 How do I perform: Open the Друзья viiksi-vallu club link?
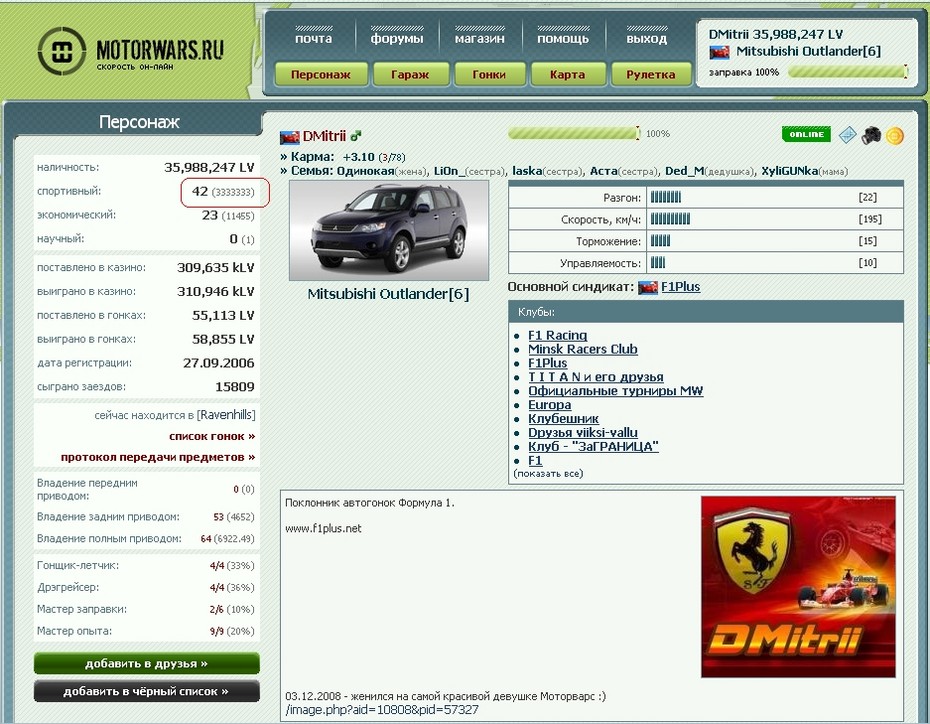583,433
